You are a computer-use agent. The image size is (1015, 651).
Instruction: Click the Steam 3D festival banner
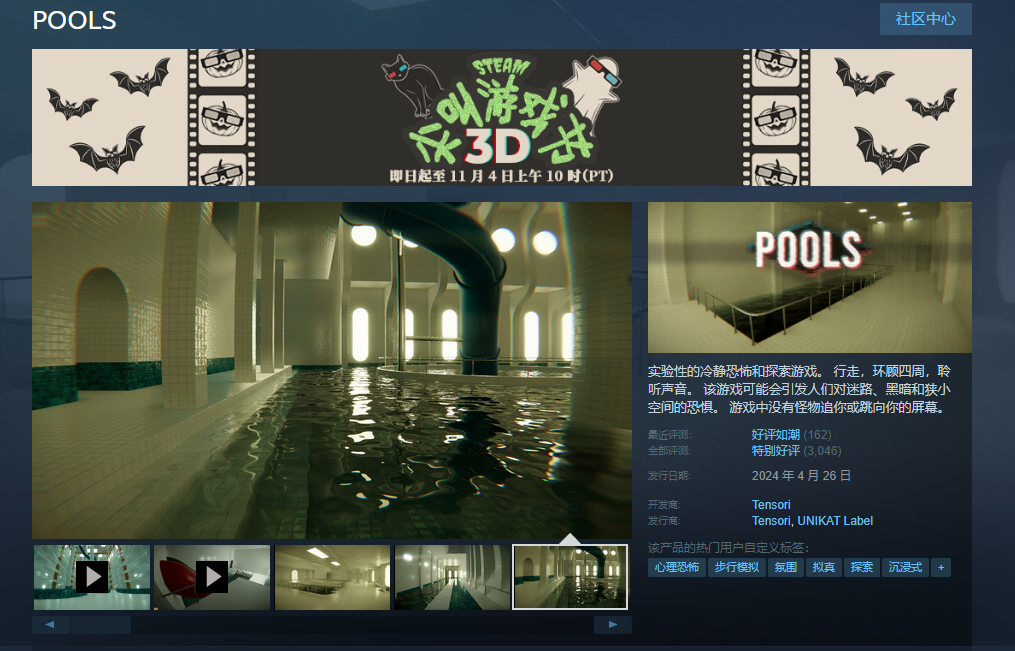click(501, 118)
